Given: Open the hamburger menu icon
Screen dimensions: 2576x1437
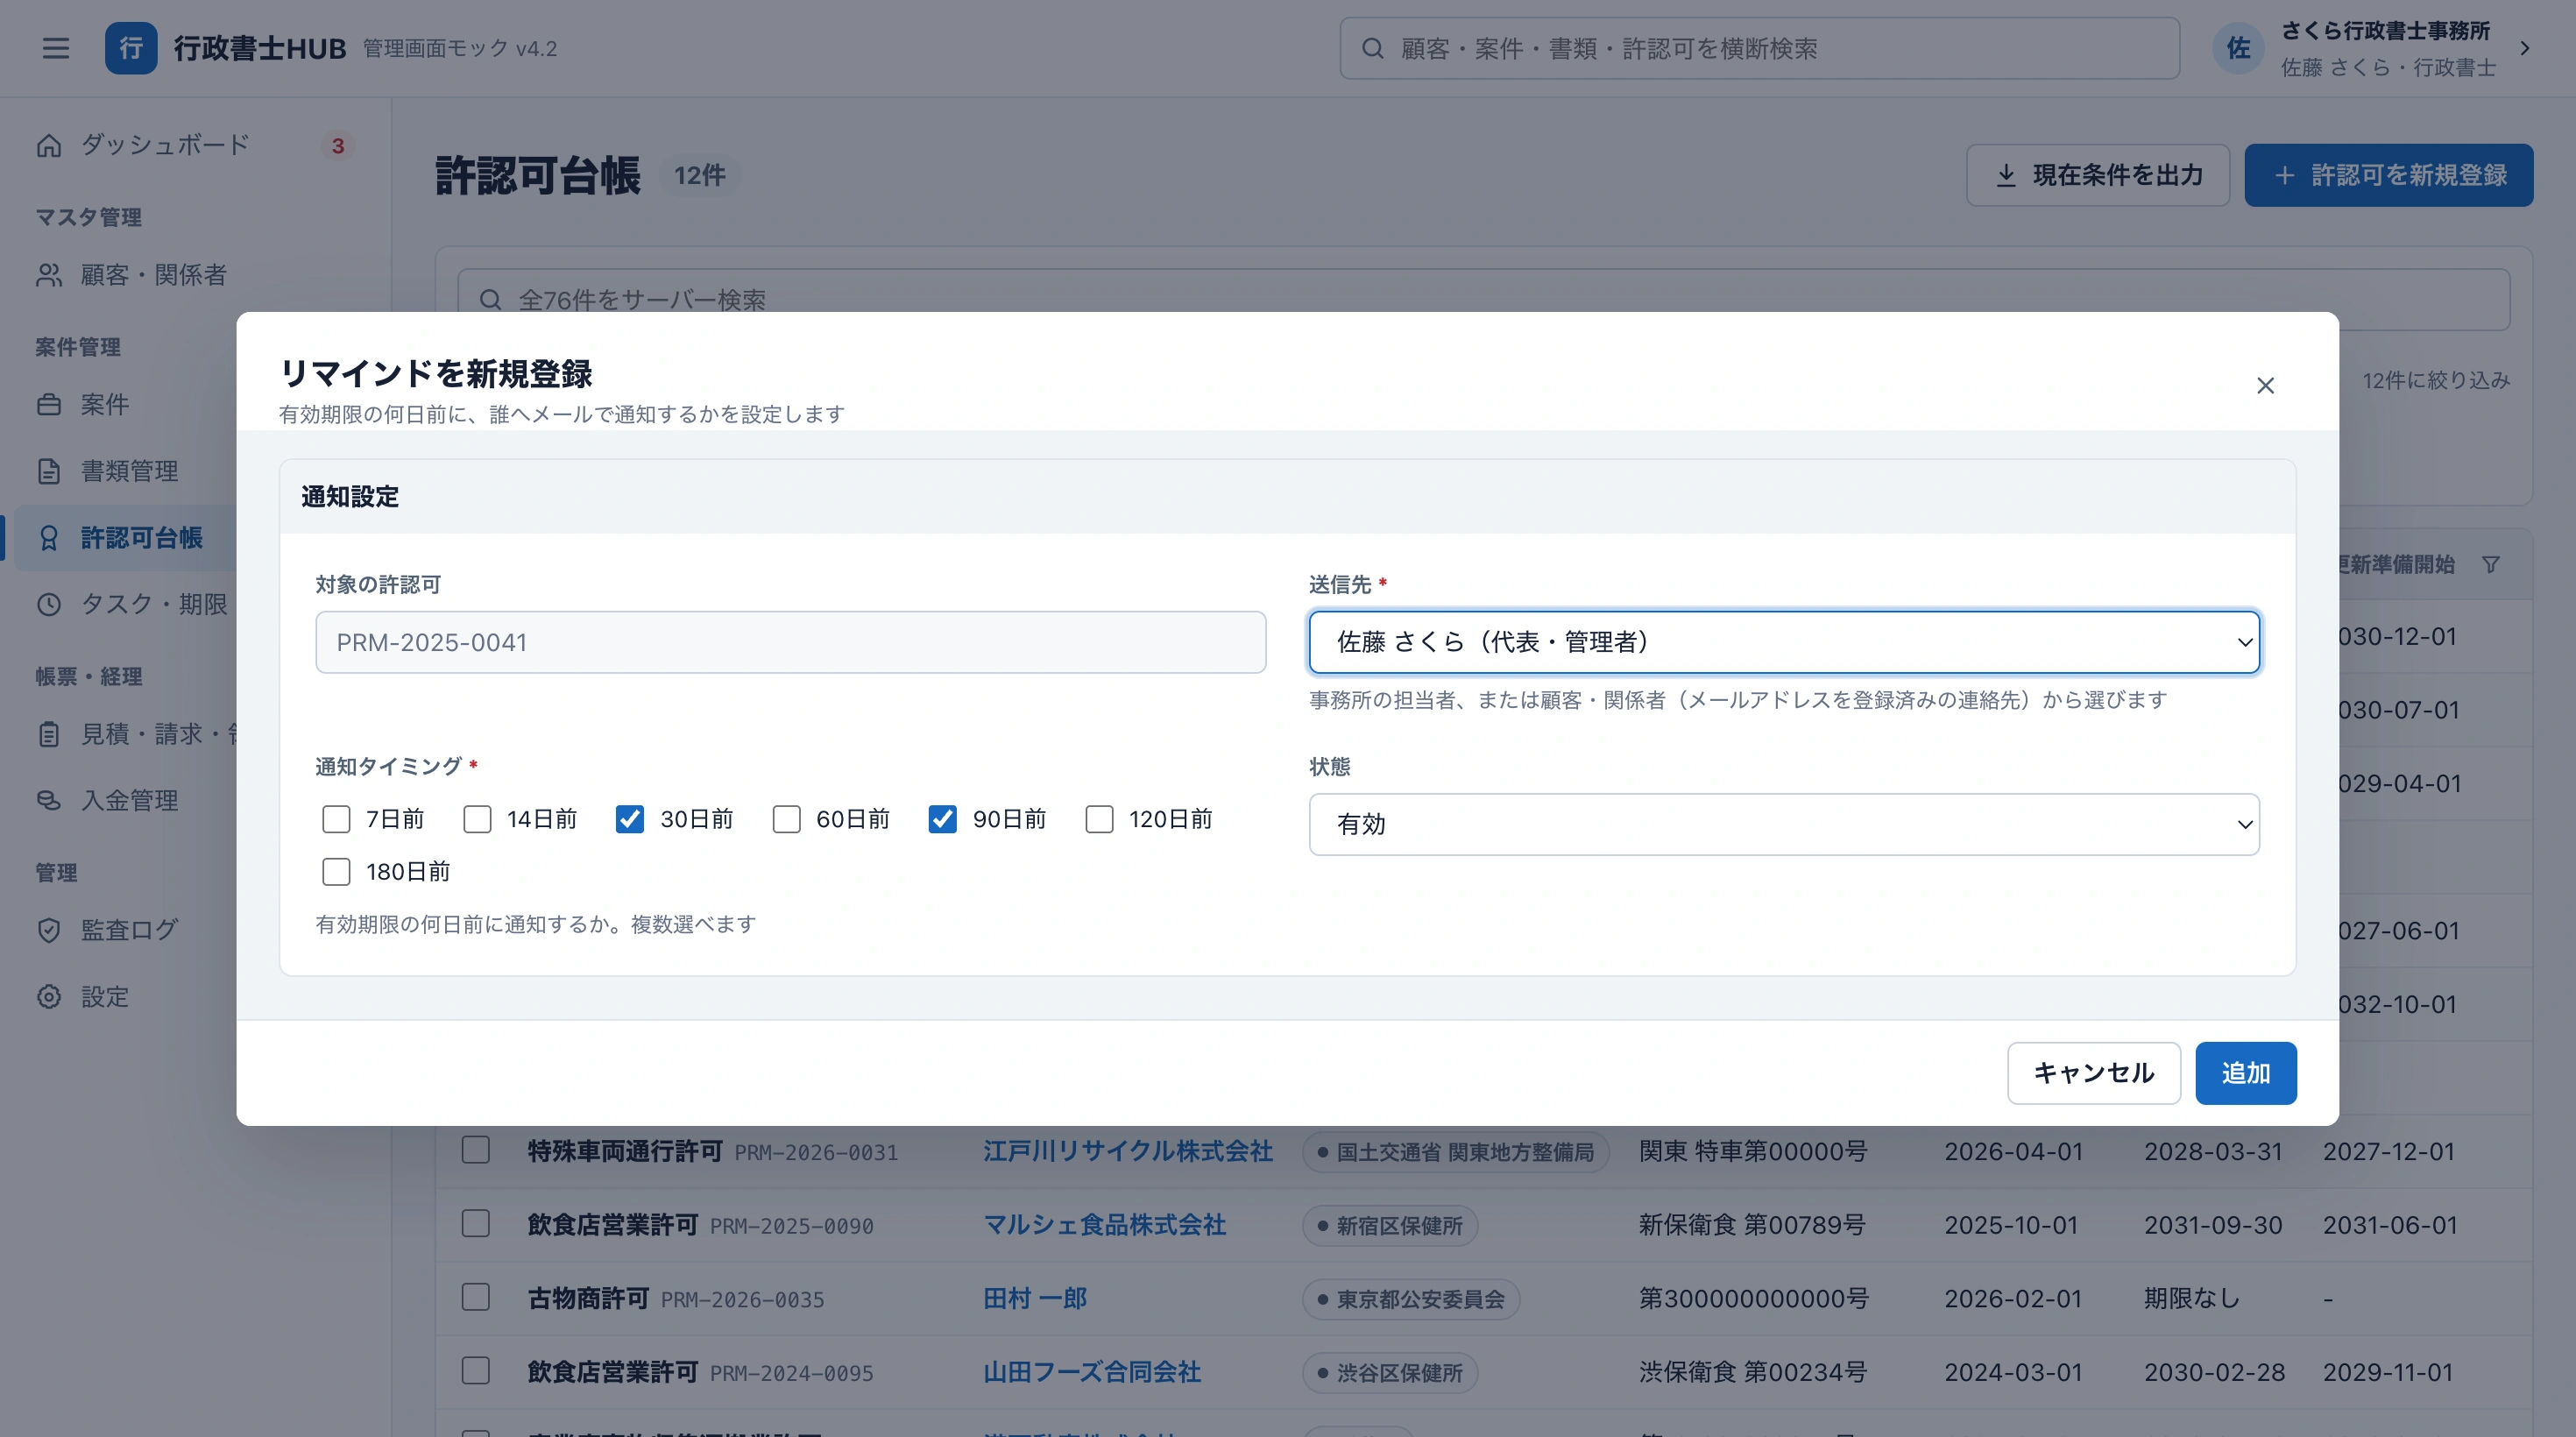Looking at the screenshot, I should coord(56,48).
